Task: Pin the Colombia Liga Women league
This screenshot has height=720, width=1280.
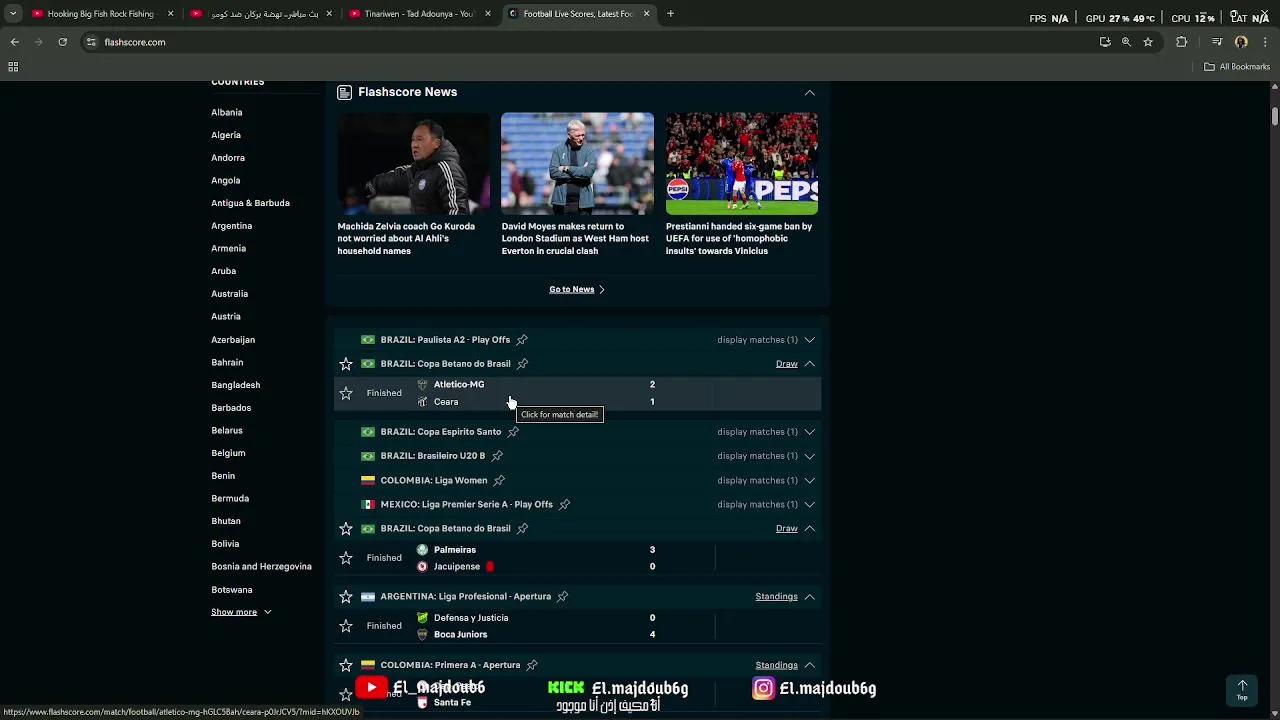Action: click(x=499, y=481)
